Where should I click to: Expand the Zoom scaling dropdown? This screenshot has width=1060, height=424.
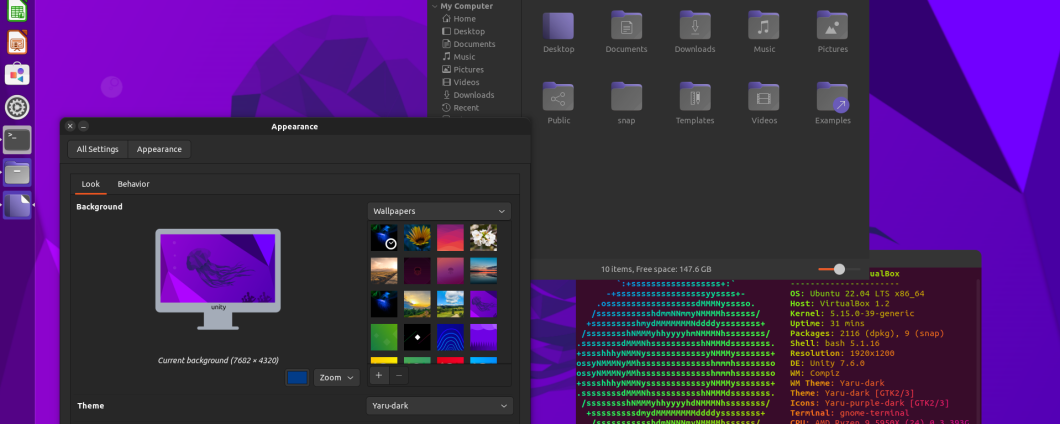[336, 377]
